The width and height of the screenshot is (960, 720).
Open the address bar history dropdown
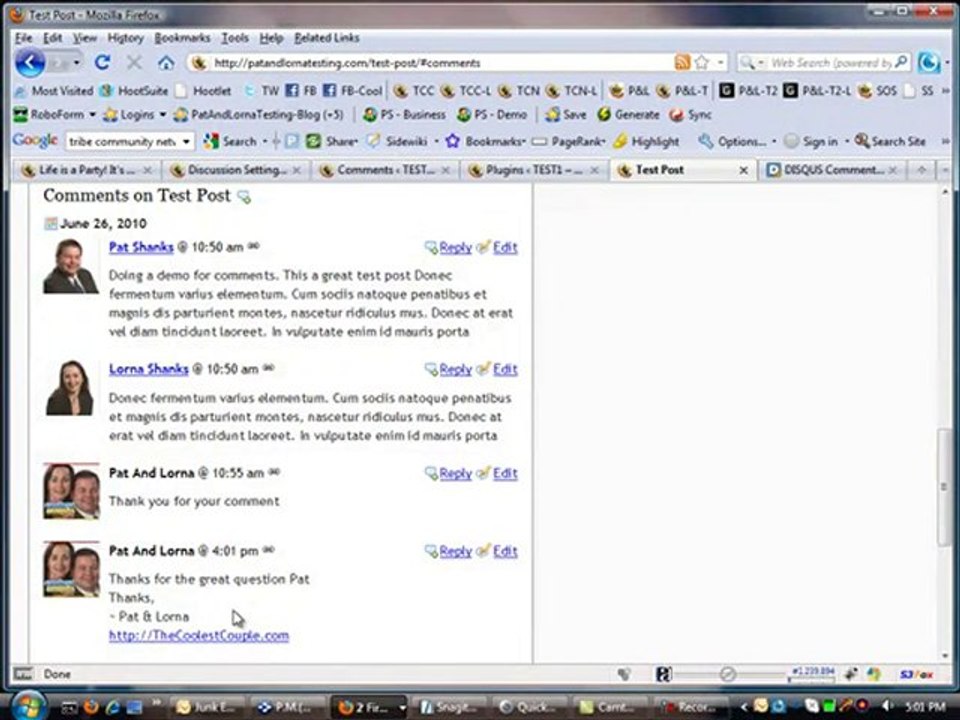(721, 62)
